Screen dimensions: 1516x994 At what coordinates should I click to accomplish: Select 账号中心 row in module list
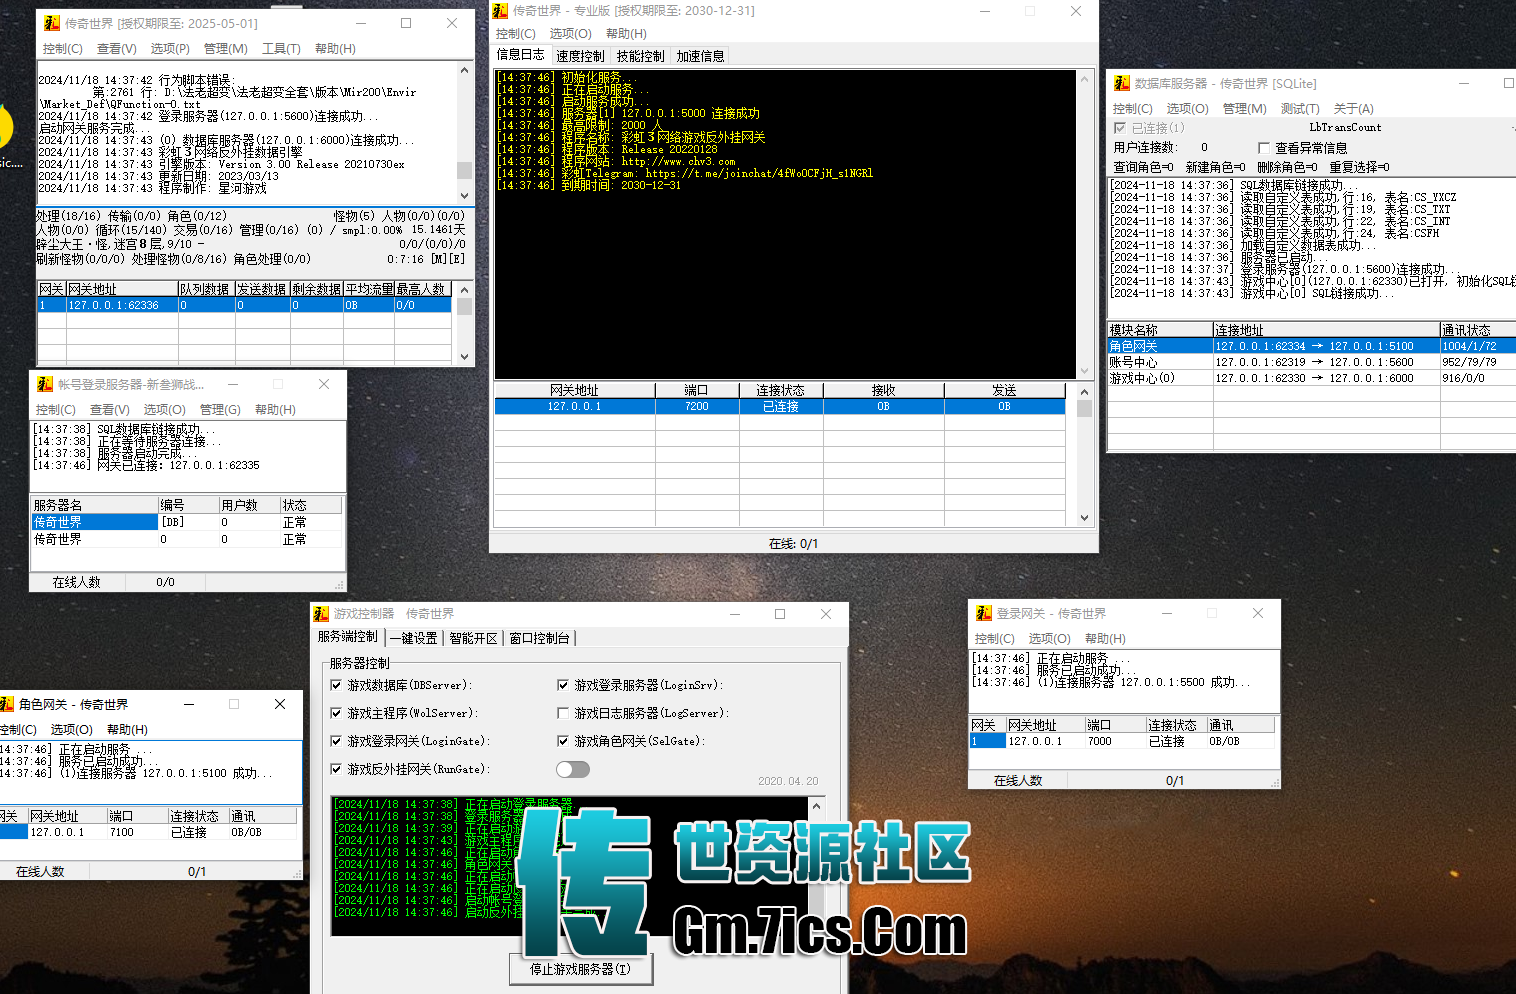point(1311,362)
